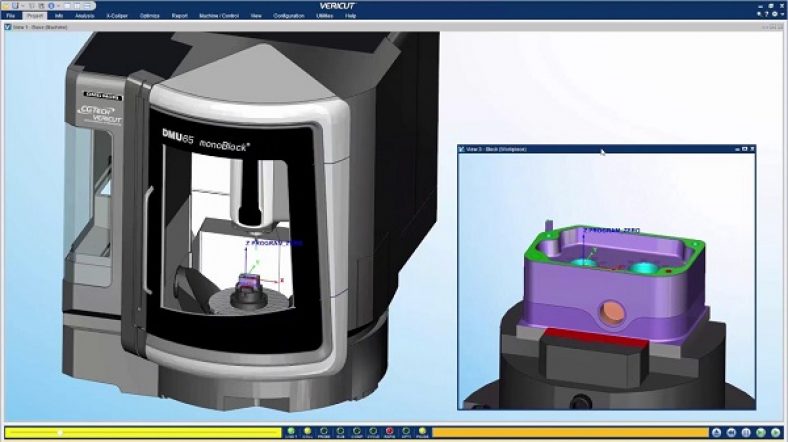Click the Reset Model button
This screenshot has width=788, height=442.
click(x=717, y=432)
